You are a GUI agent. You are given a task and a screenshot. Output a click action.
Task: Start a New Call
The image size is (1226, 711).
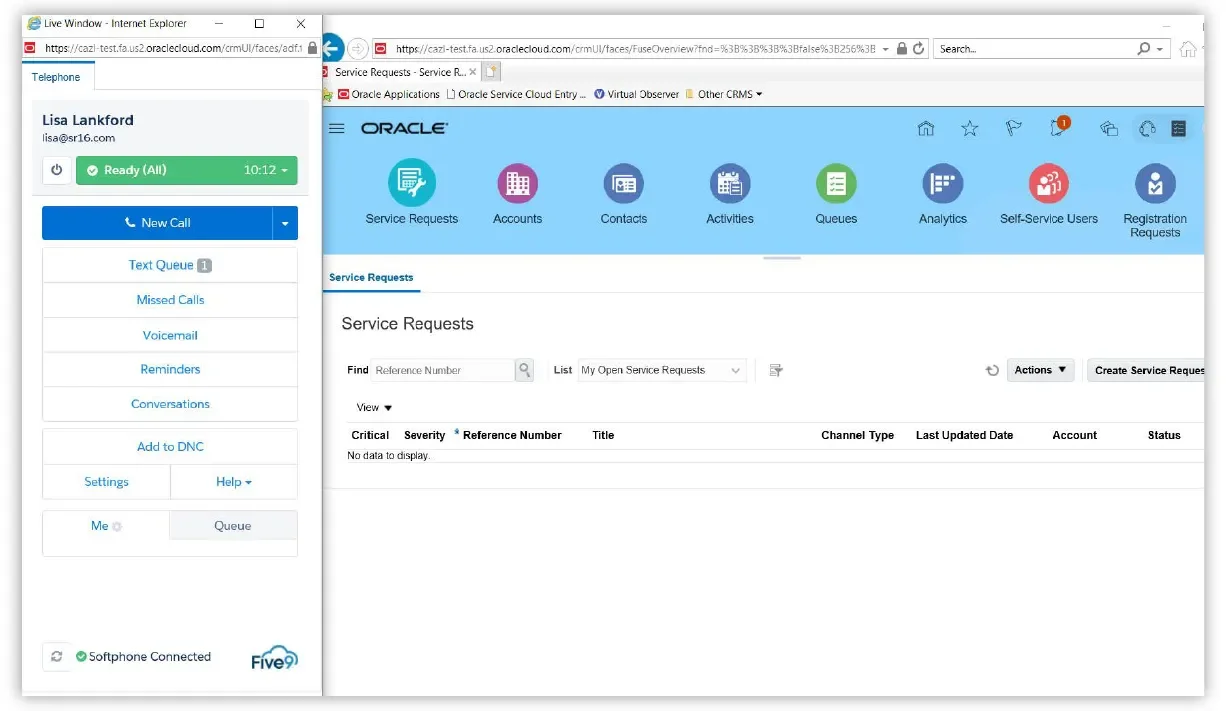point(157,223)
